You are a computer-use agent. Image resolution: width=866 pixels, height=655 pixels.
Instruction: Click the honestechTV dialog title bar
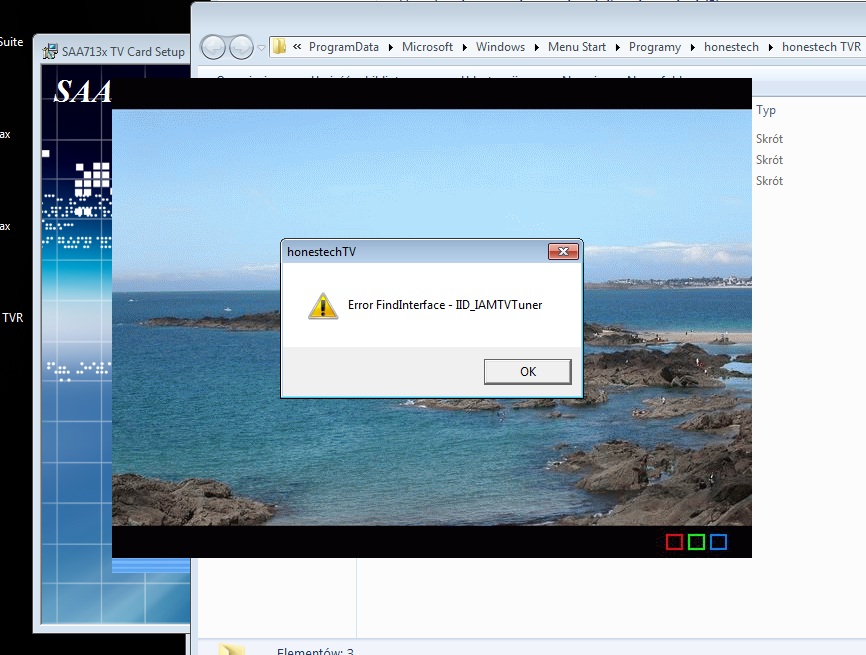[415, 252]
